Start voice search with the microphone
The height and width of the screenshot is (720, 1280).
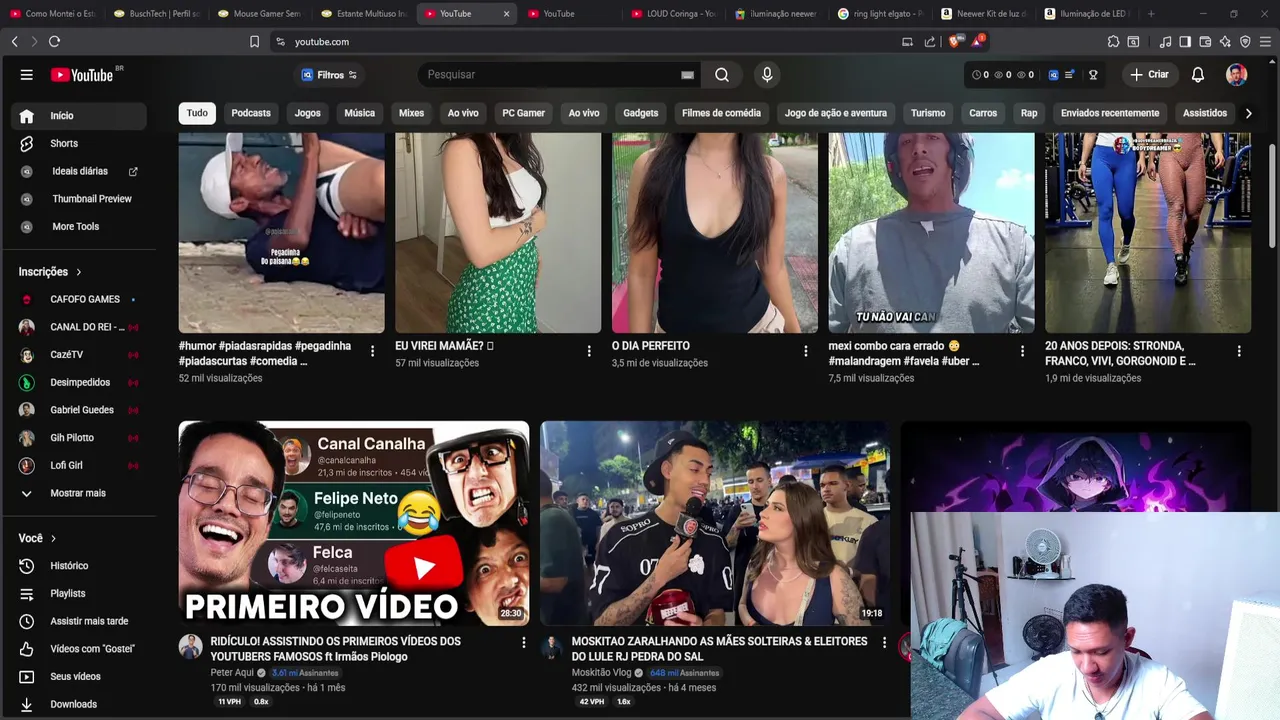767,75
